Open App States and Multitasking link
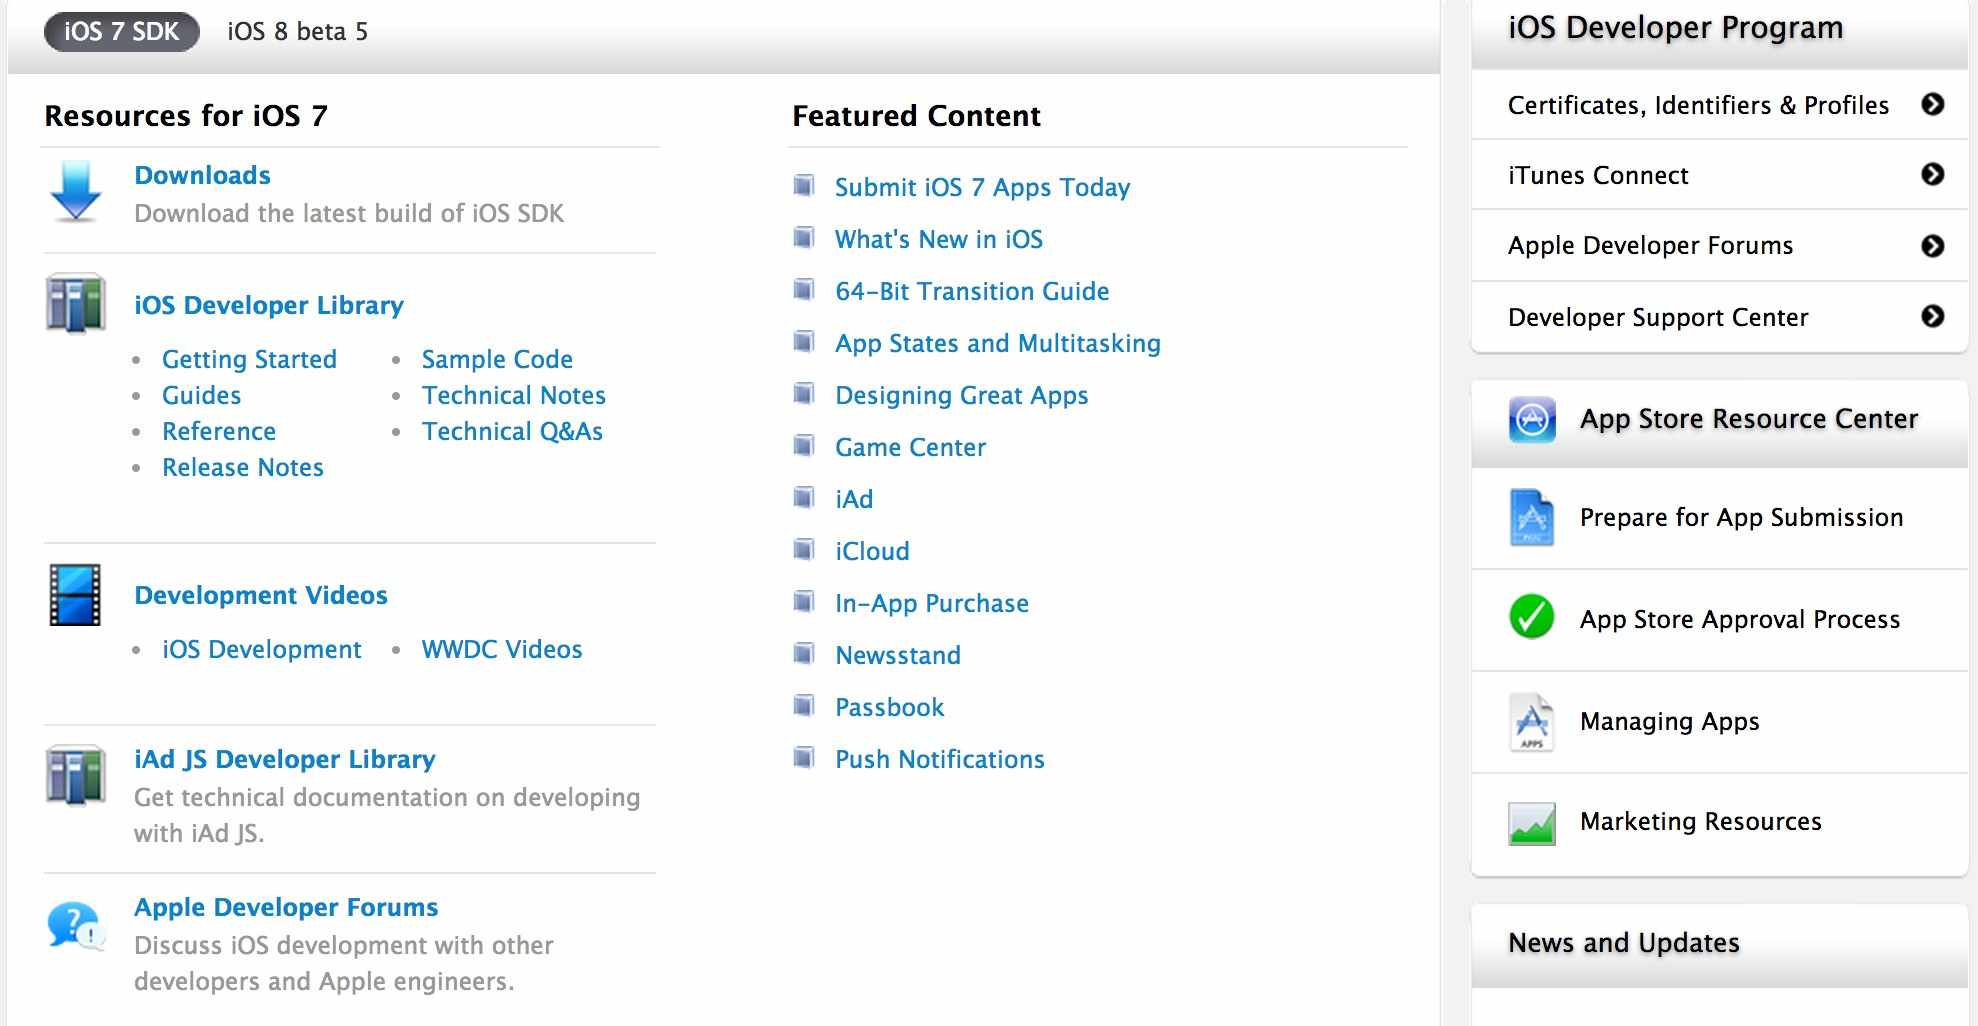1978x1026 pixels. [x=998, y=343]
